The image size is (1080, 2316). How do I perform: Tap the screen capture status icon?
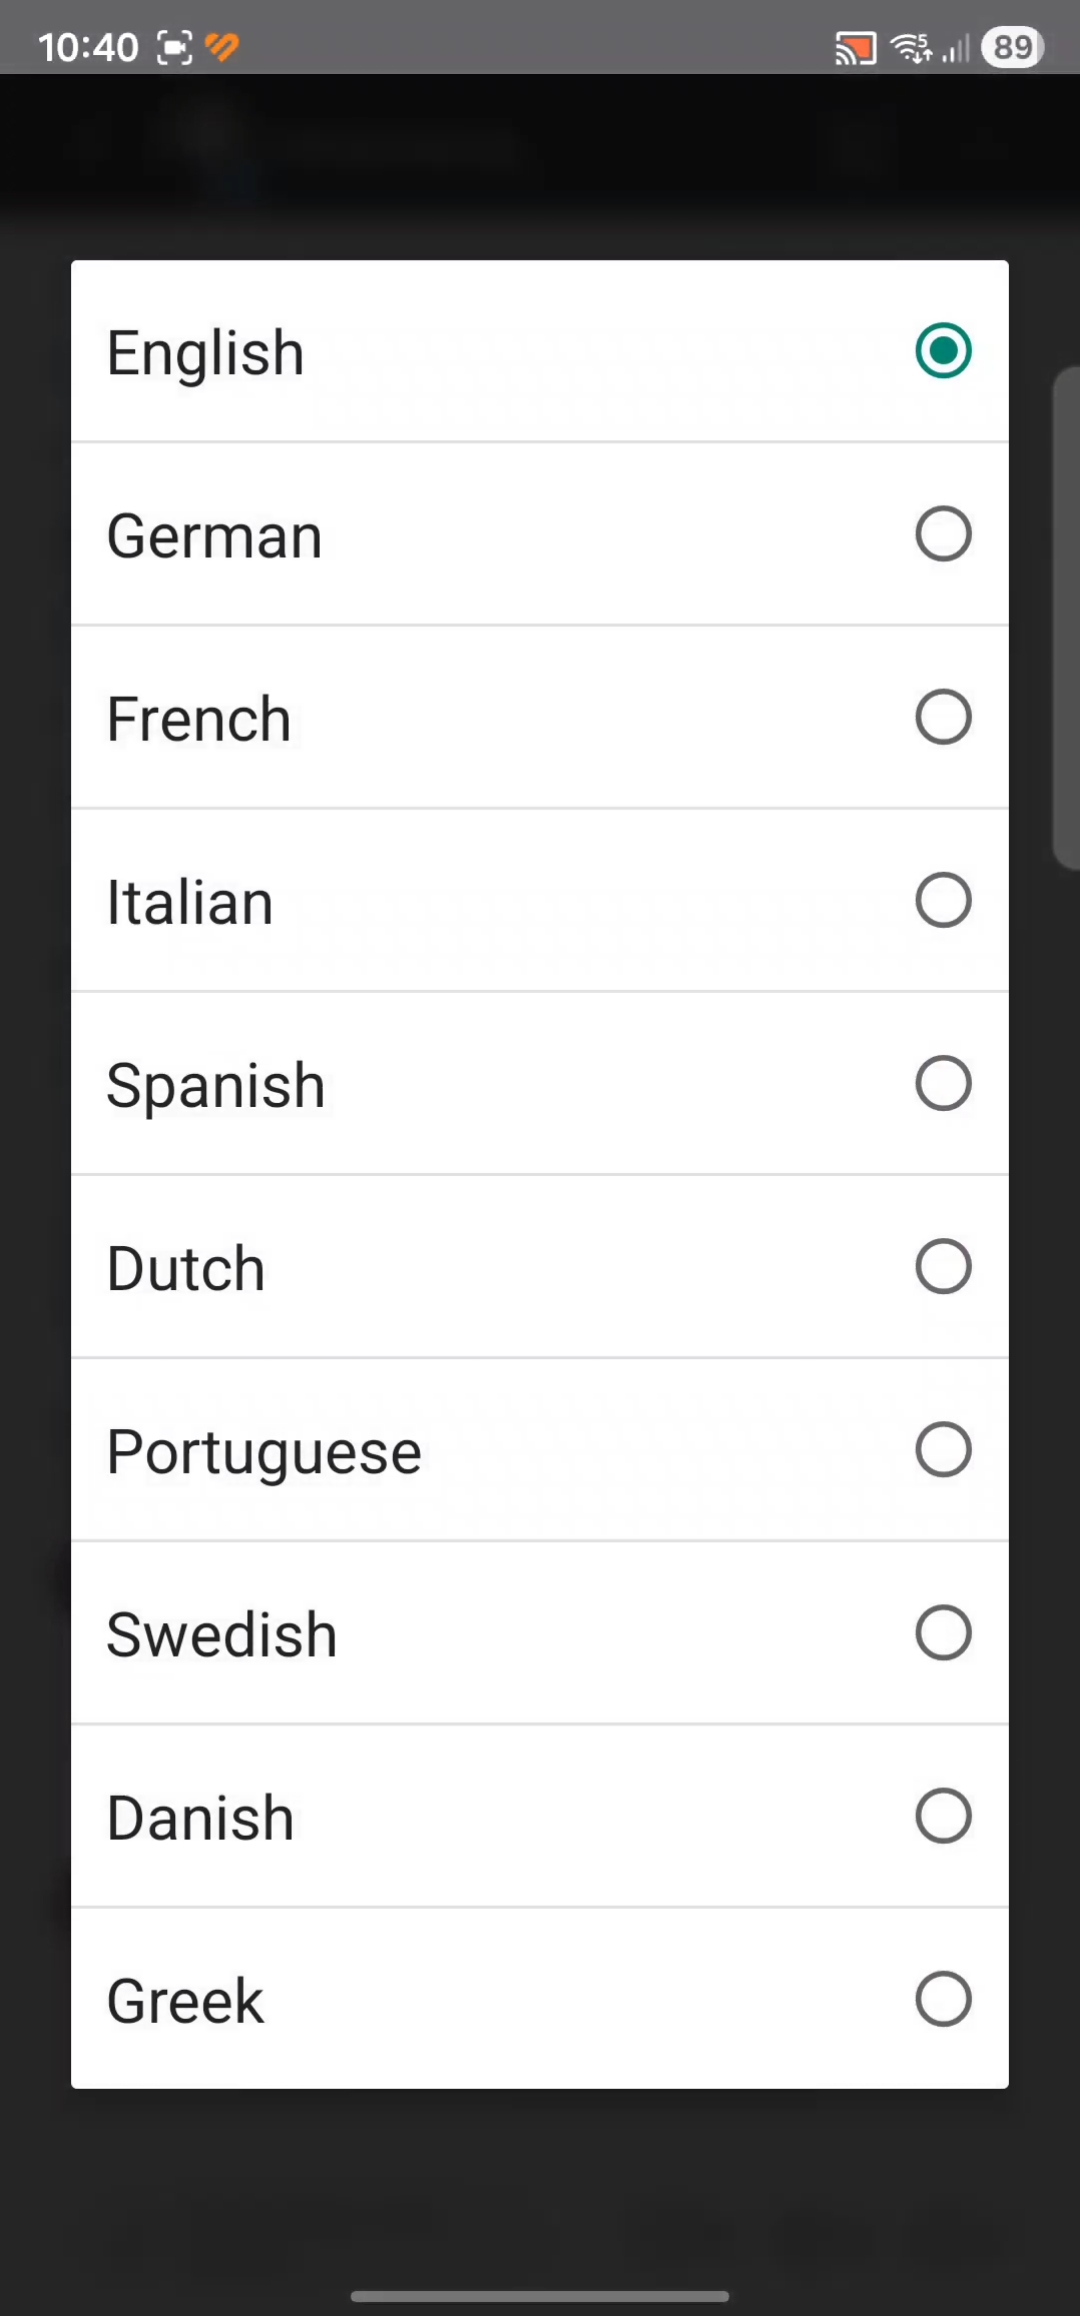coord(175,47)
